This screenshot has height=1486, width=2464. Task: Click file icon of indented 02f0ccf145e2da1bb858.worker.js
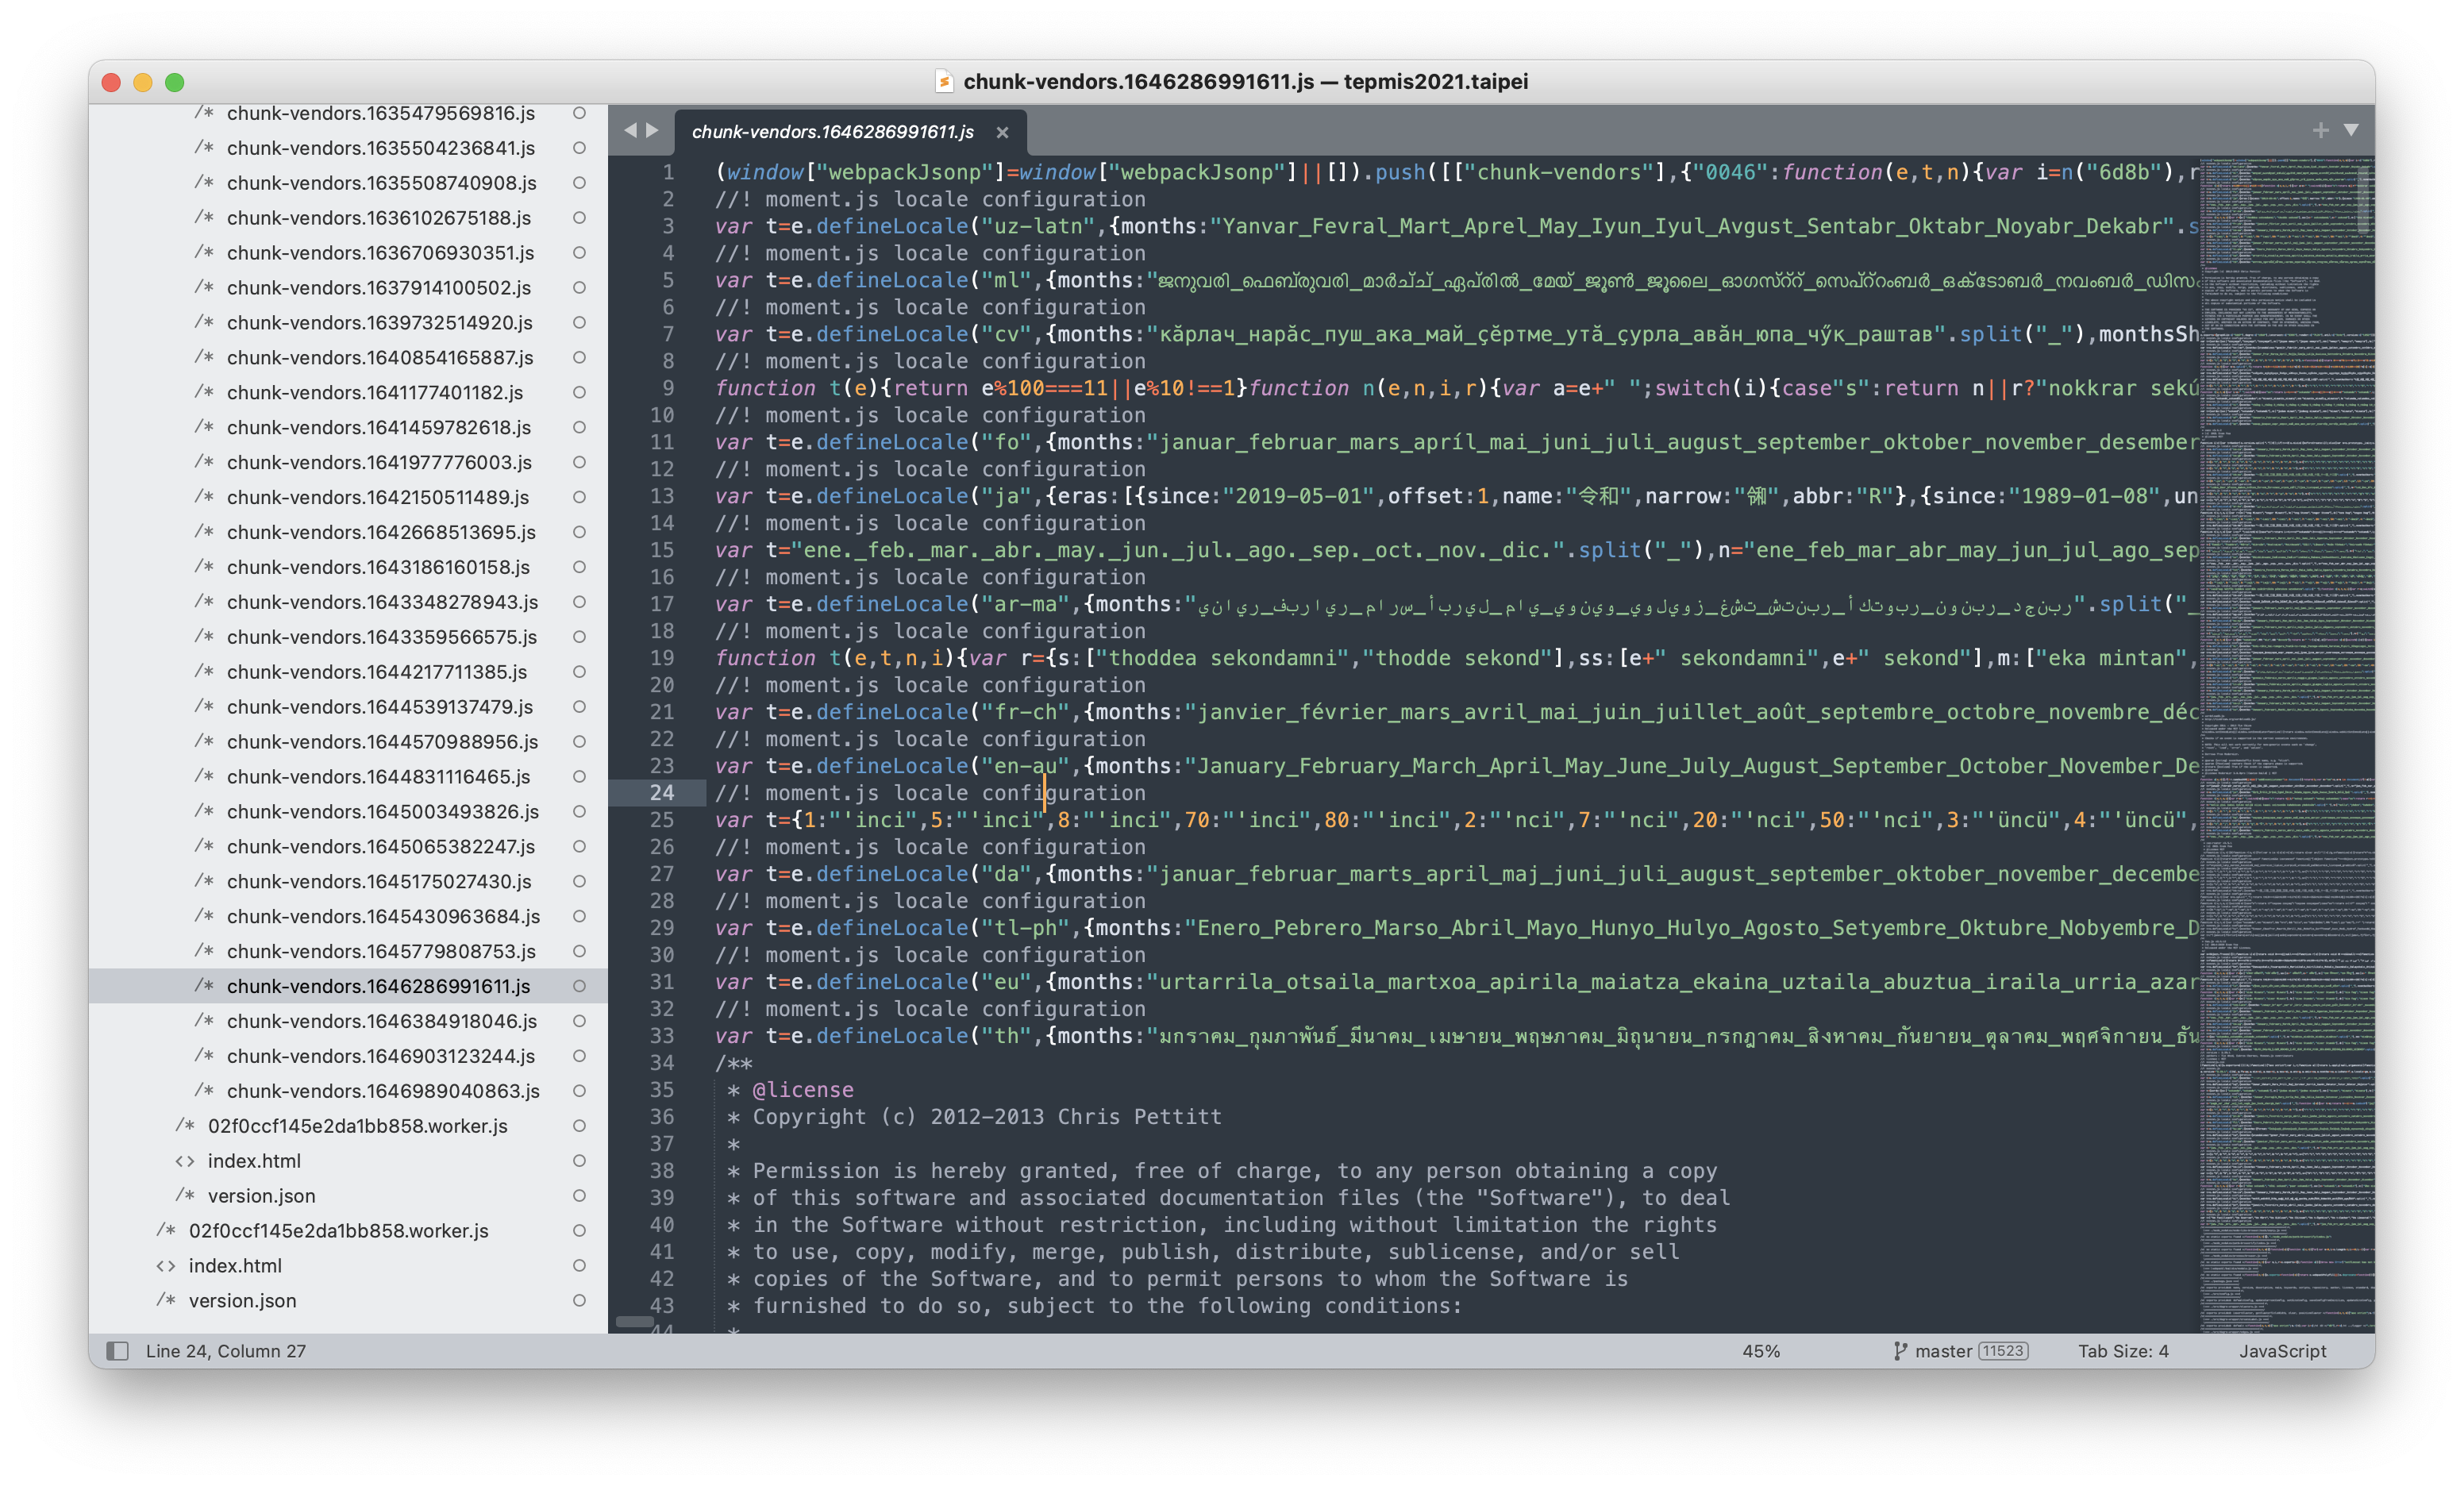[185, 1126]
